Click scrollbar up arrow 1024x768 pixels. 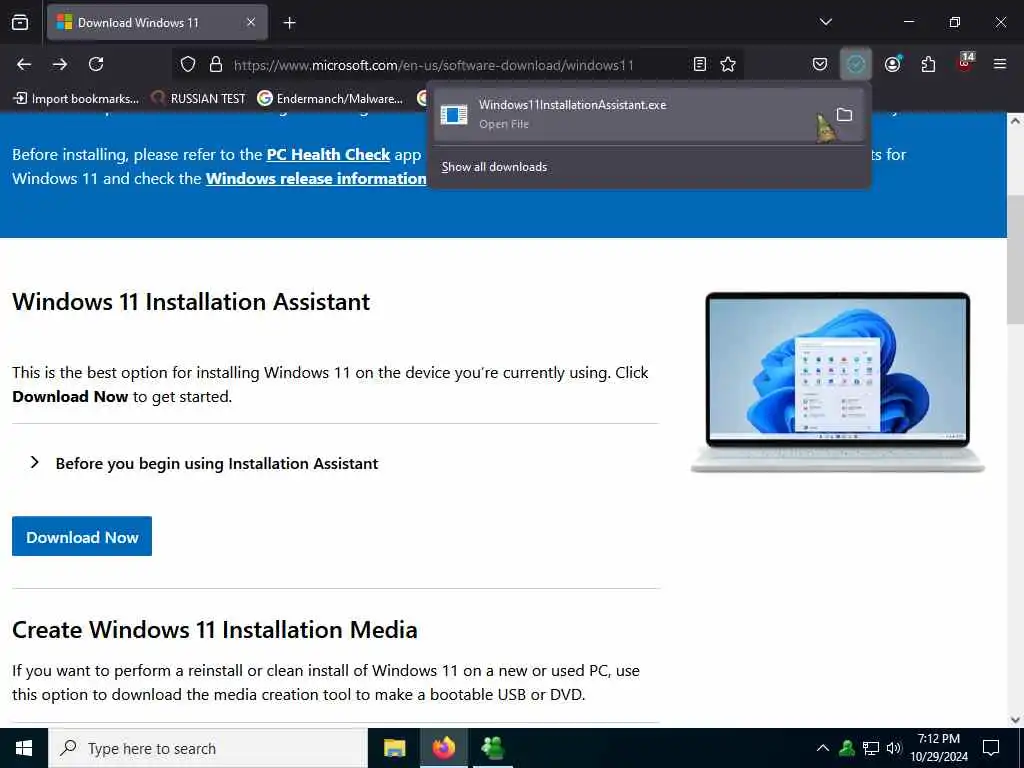(x=1015, y=121)
